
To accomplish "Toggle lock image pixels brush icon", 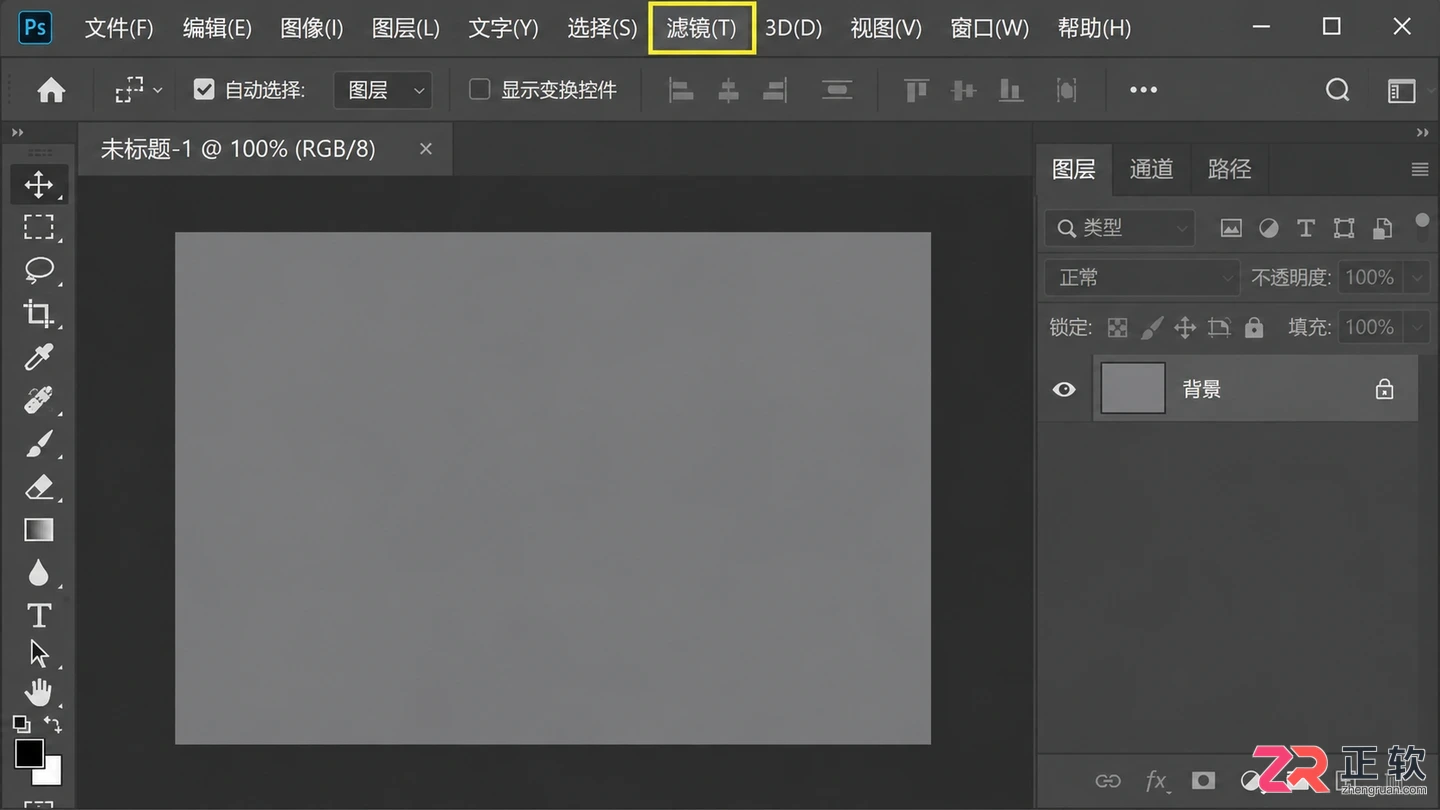I will click(x=1152, y=327).
